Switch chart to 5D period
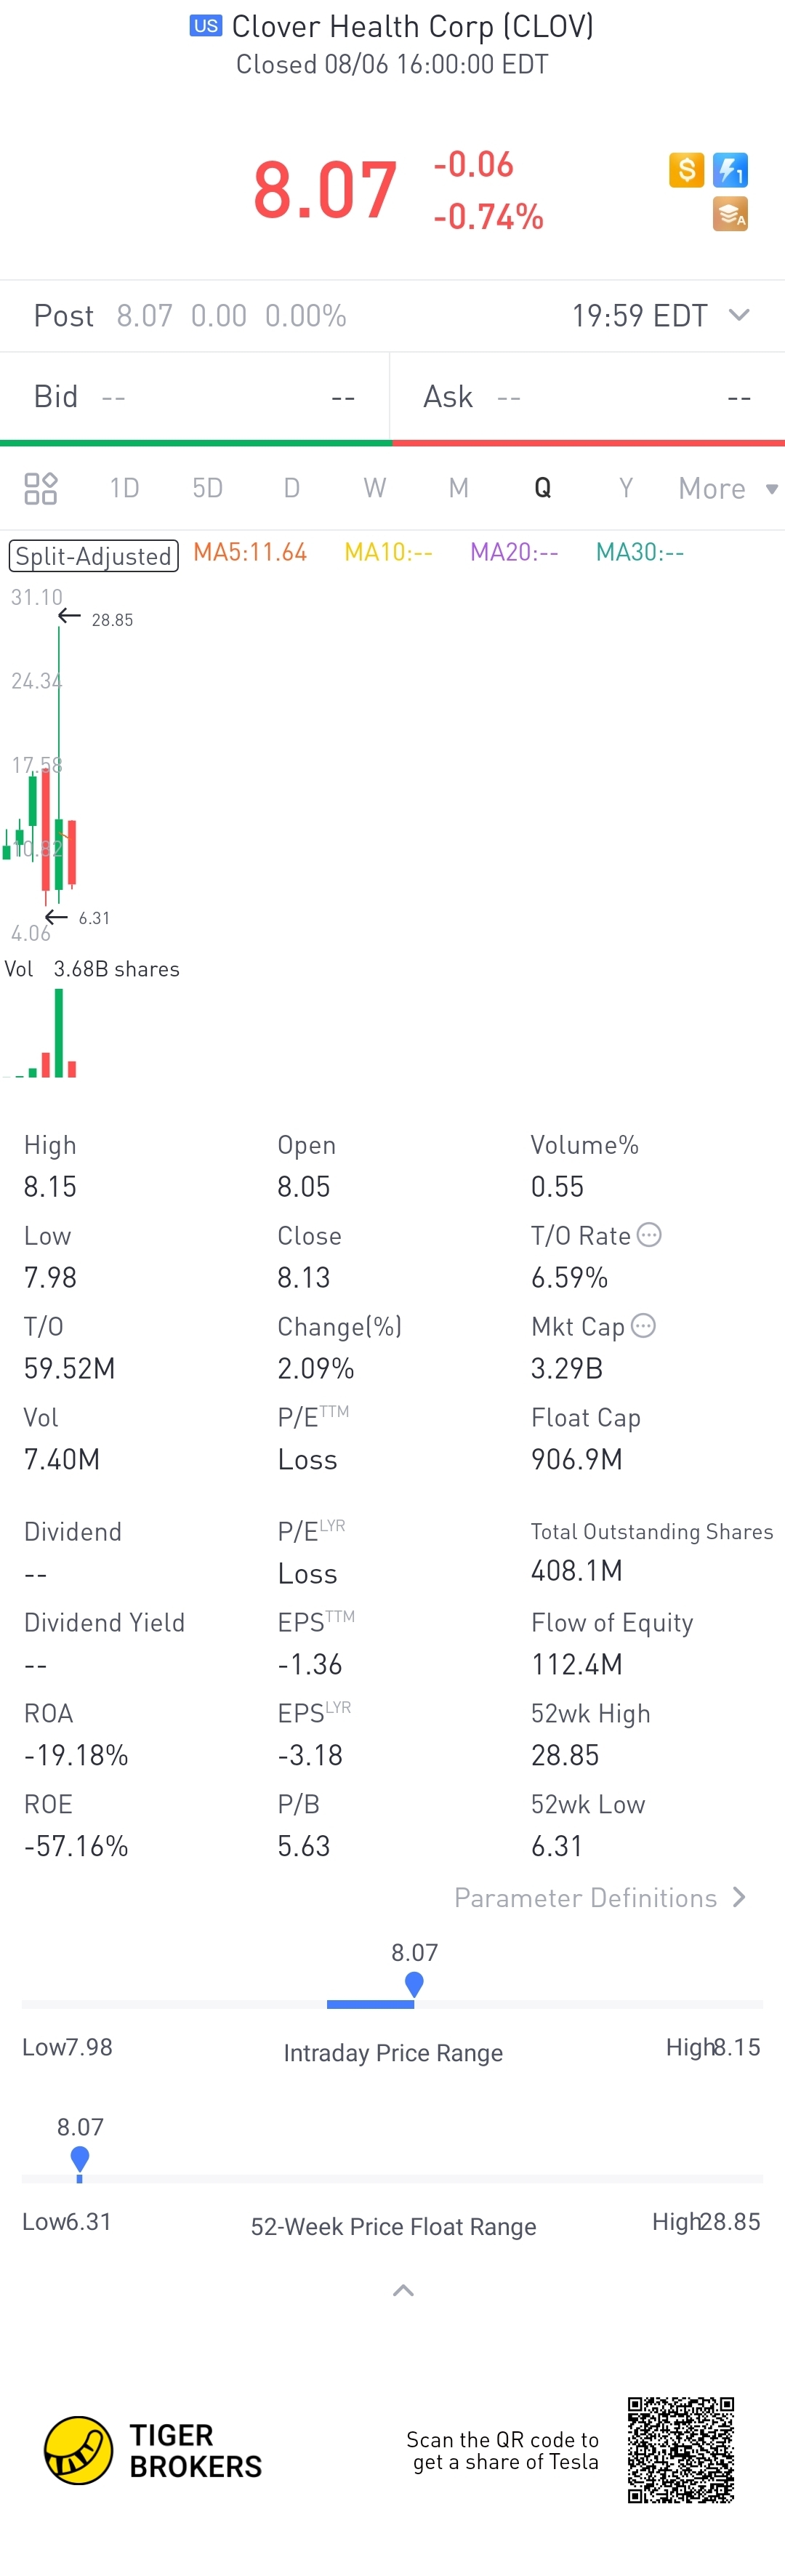This screenshot has width=785, height=2576. [207, 488]
